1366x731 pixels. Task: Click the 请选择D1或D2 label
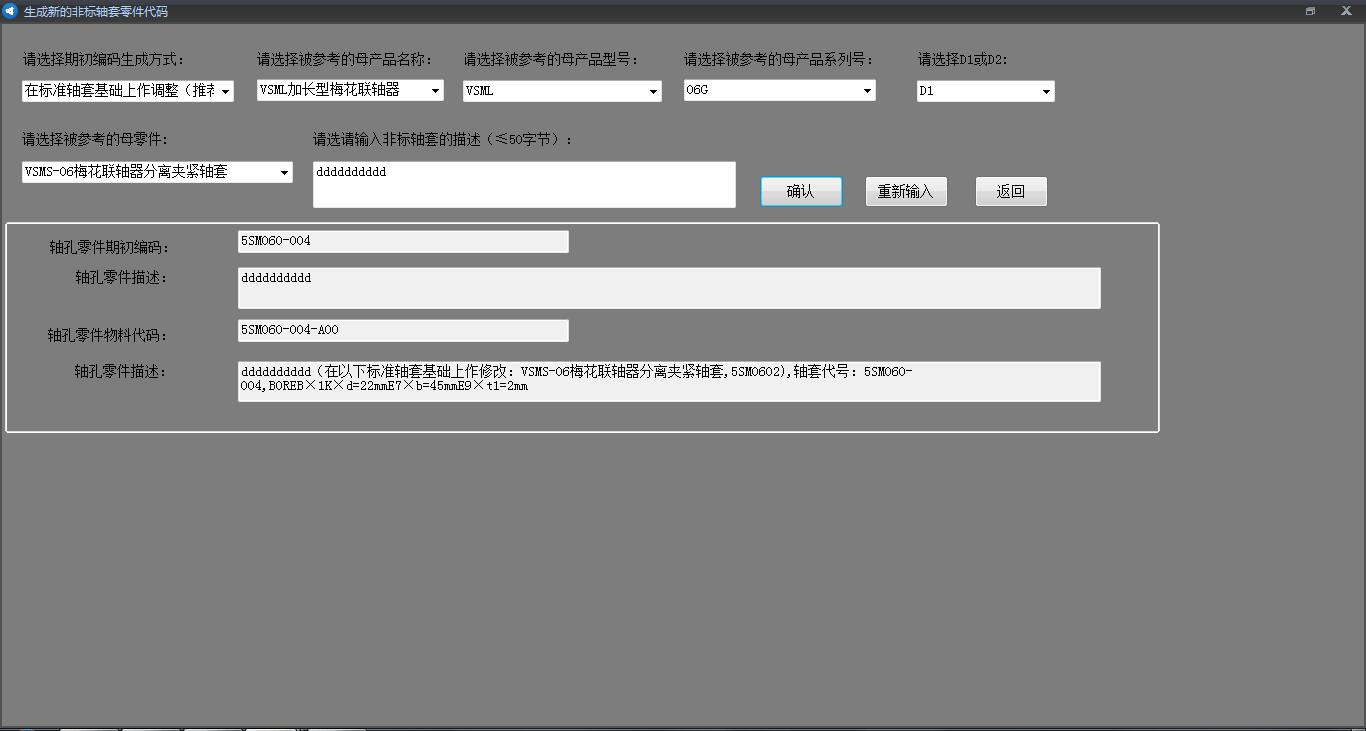[x=962, y=60]
